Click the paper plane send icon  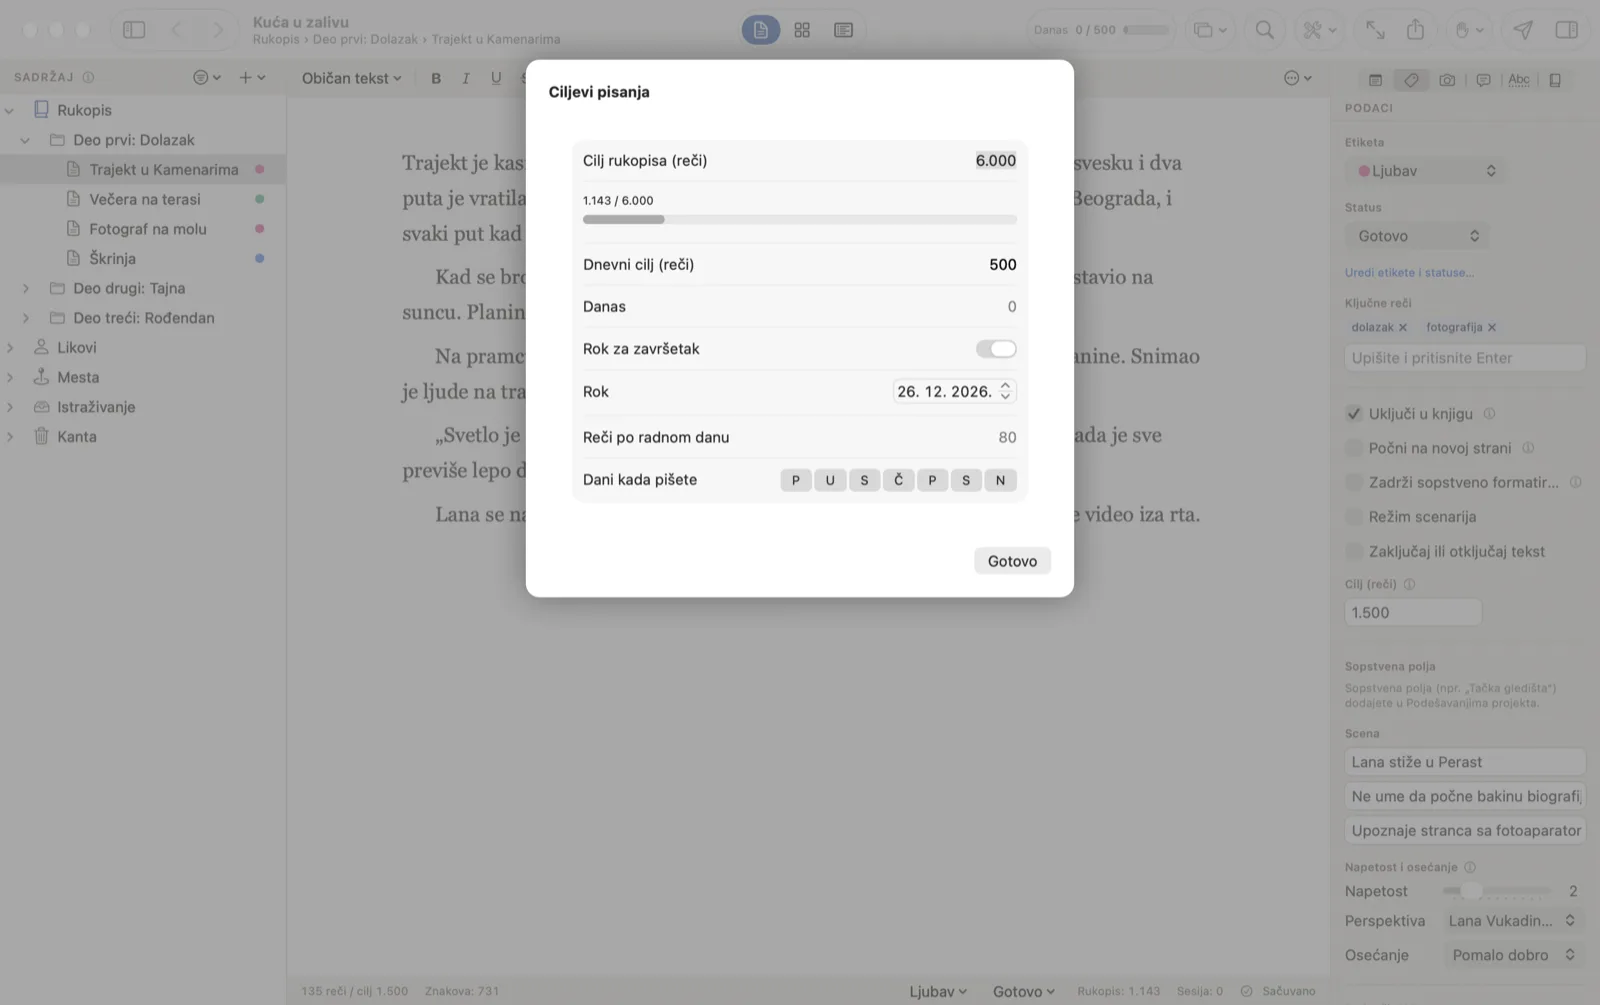coord(1523,30)
